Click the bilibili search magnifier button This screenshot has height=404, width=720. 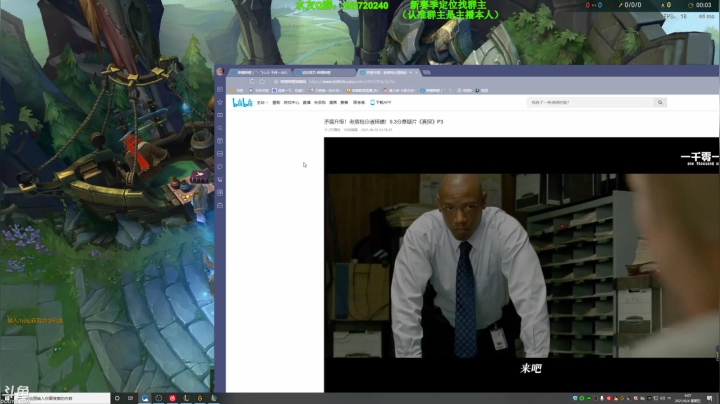click(x=660, y=102)
